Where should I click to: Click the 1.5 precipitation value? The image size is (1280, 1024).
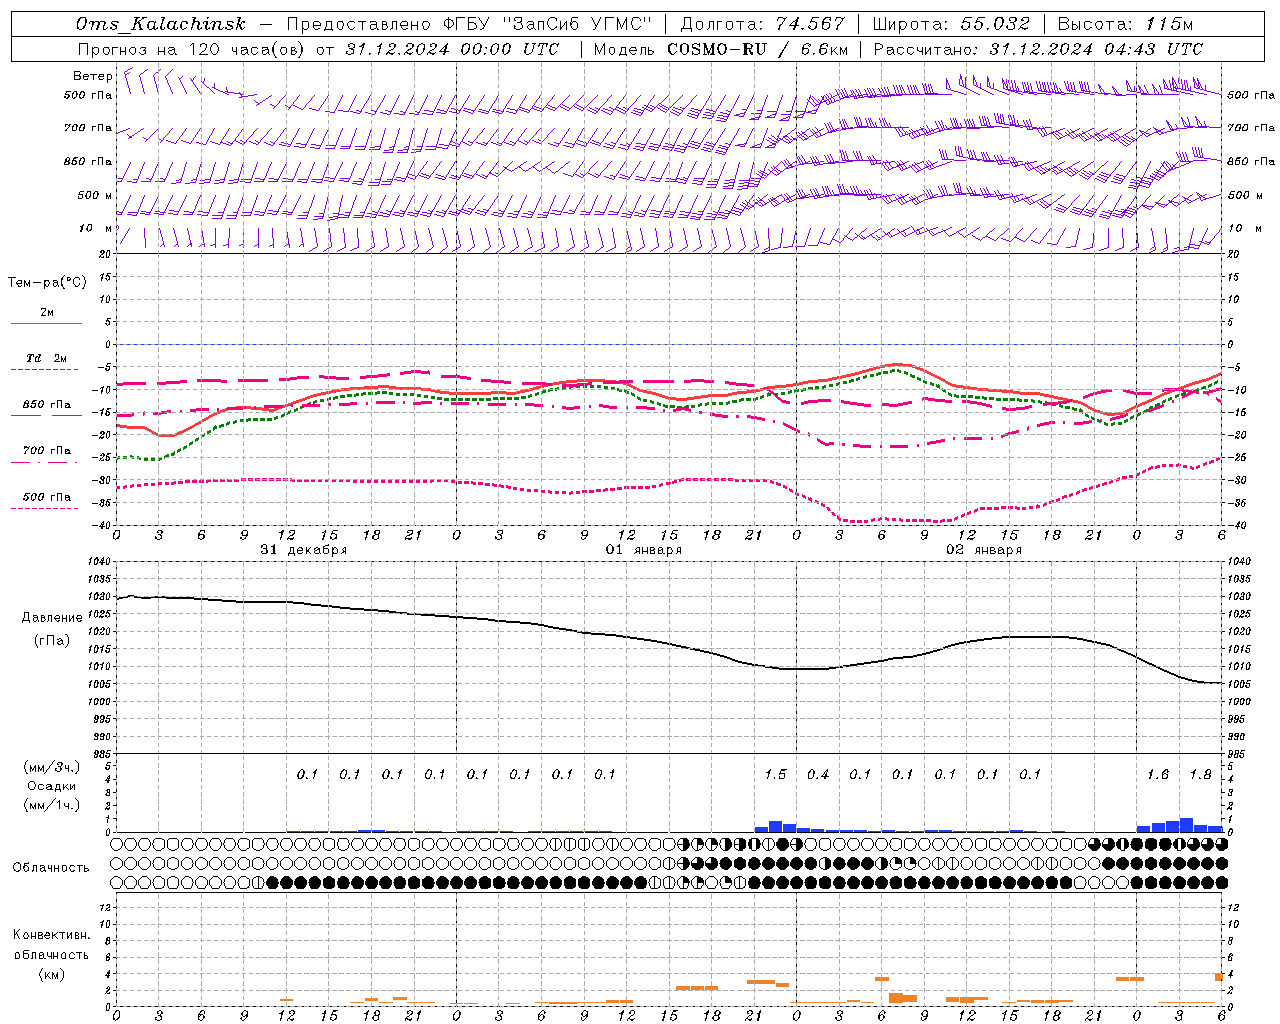coord(775,774)
